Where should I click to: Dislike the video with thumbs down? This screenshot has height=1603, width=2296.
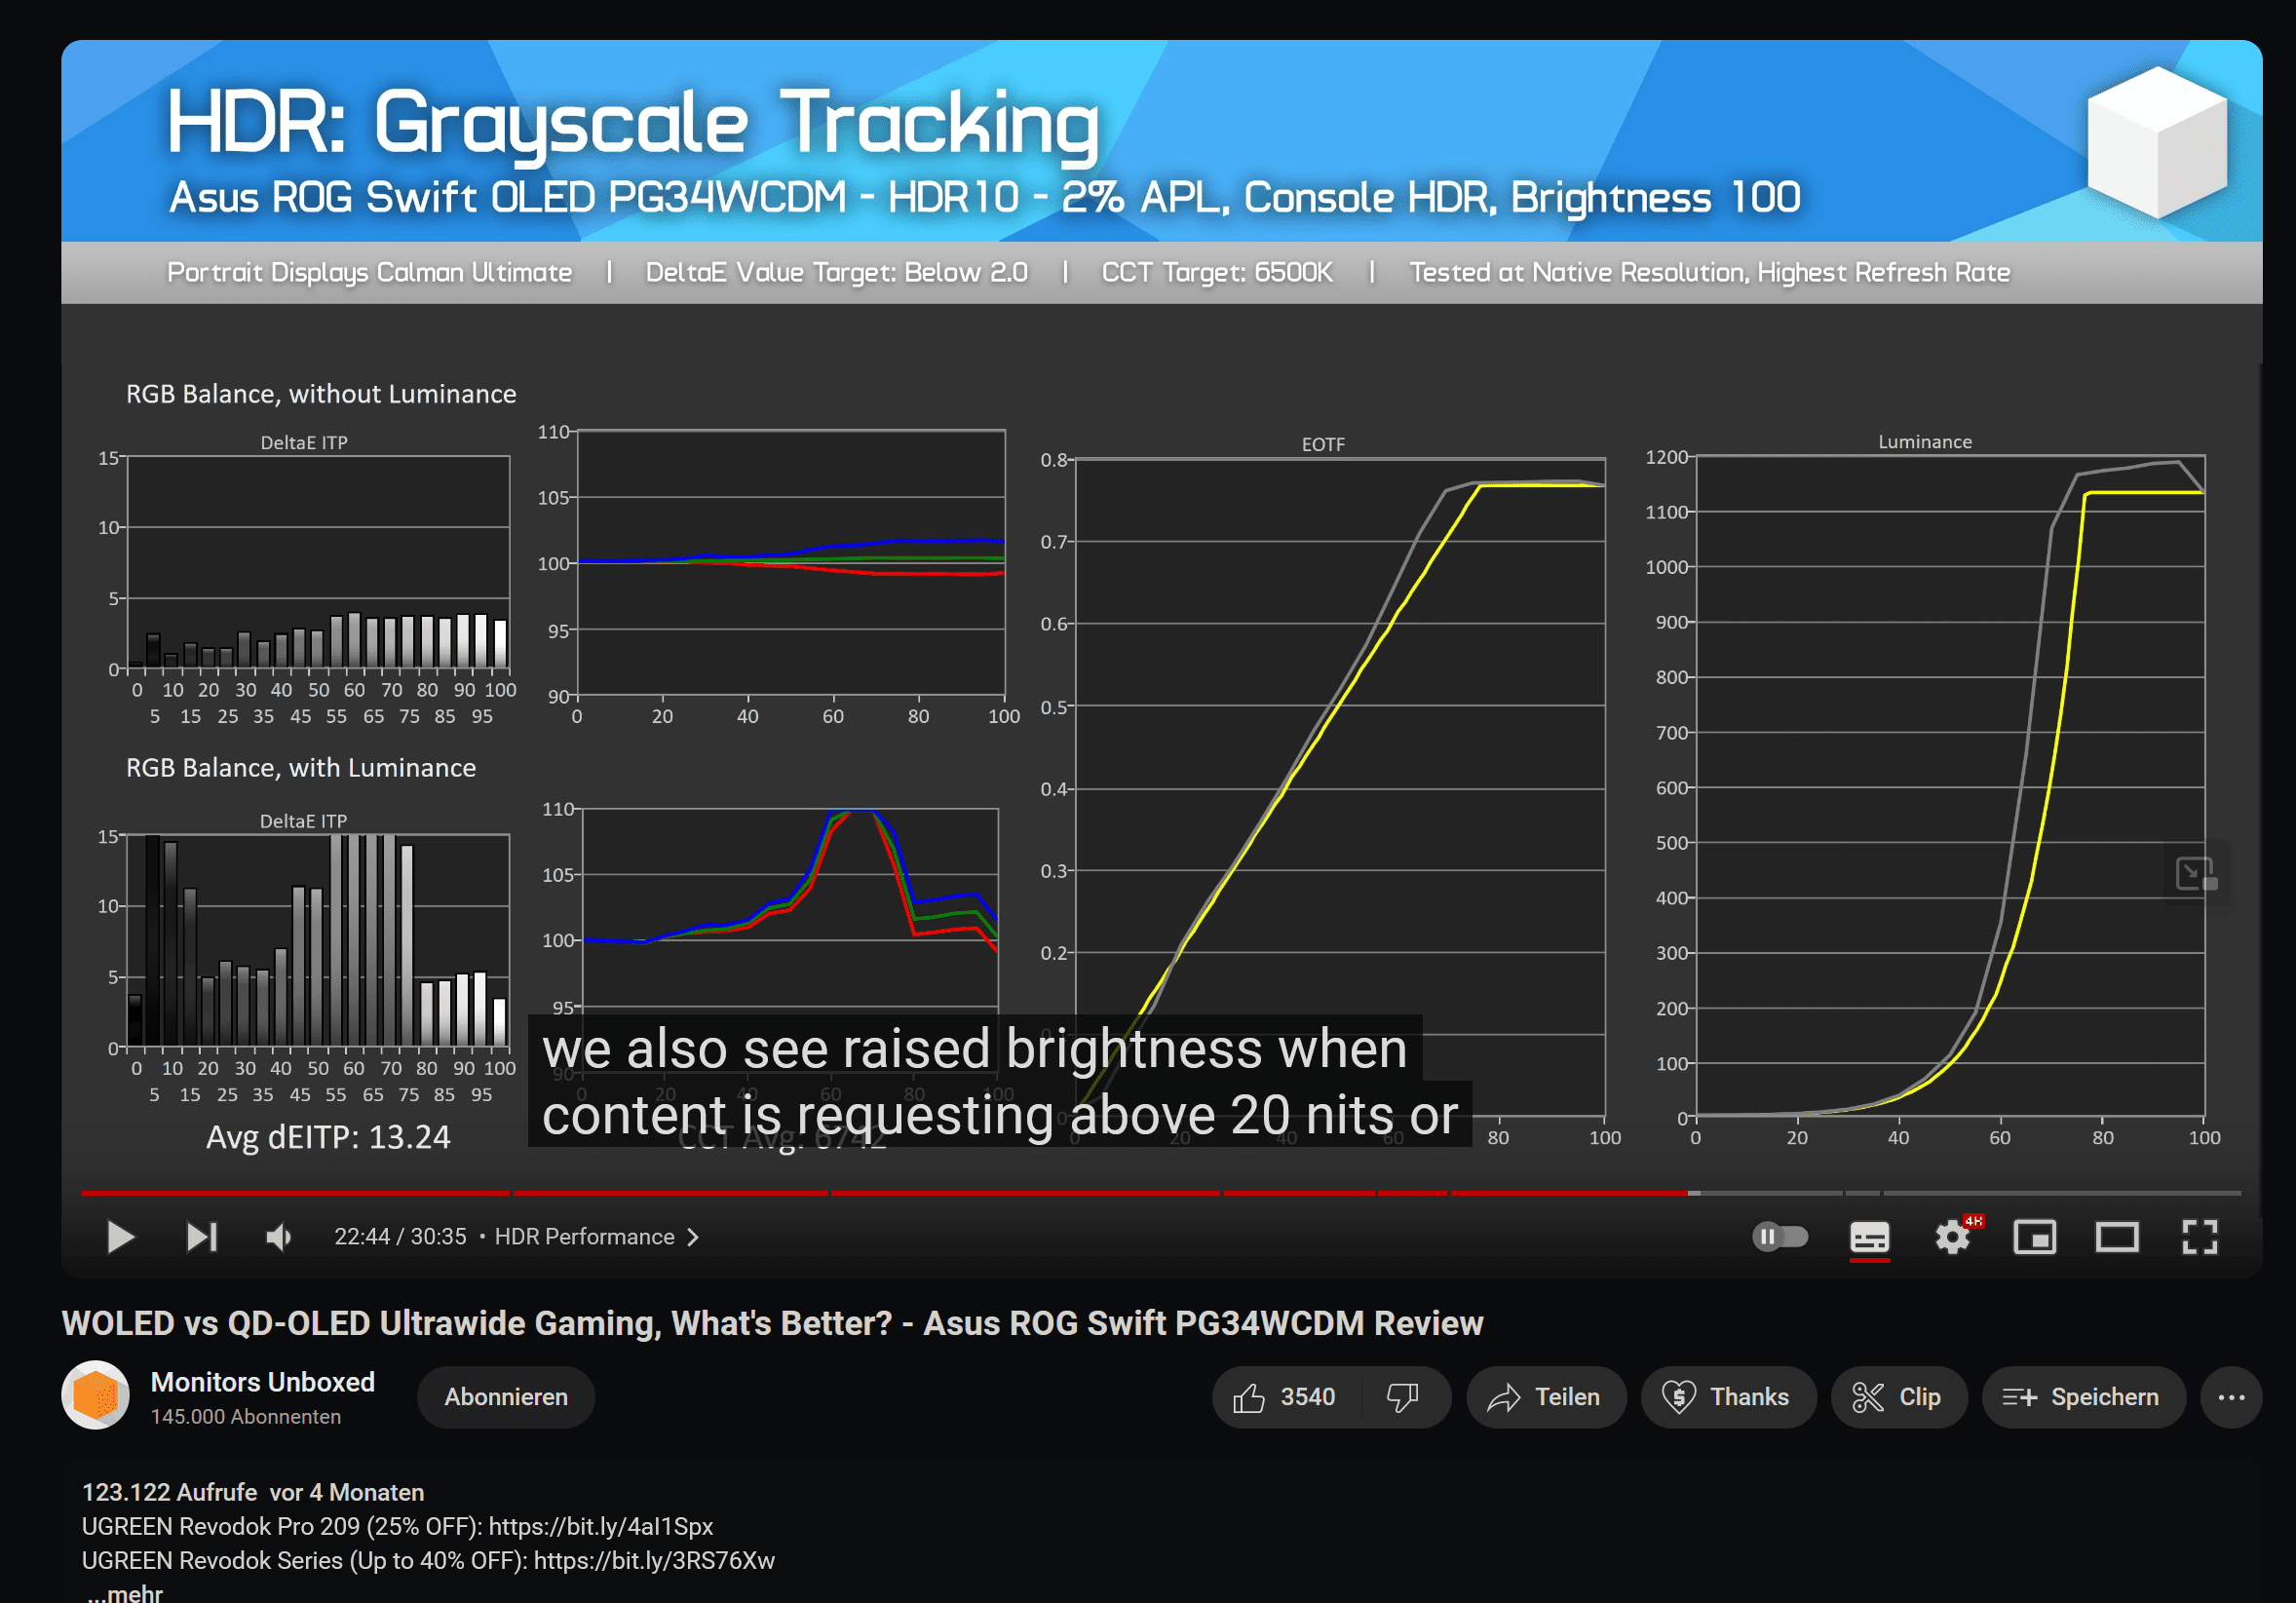(1403, 1397)
